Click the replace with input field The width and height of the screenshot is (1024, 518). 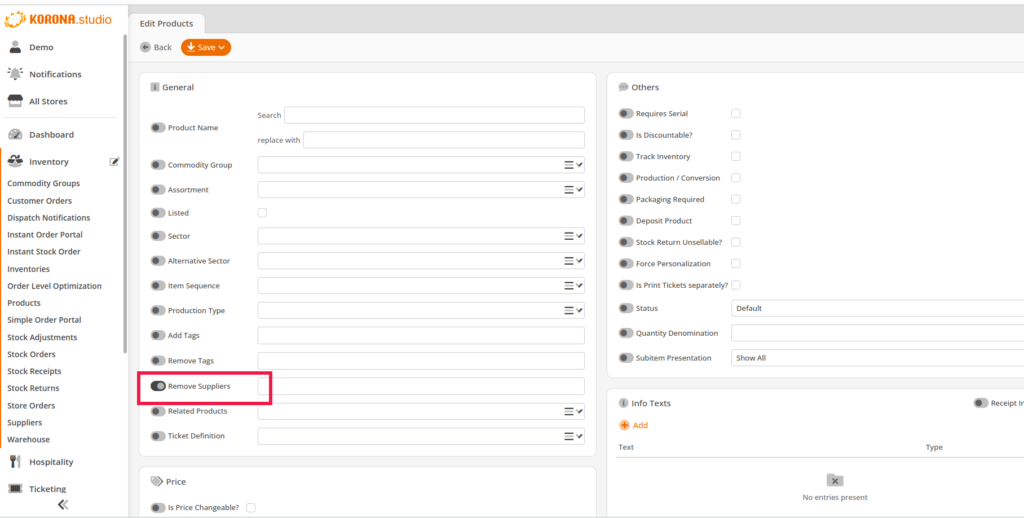tap(444, 140)
